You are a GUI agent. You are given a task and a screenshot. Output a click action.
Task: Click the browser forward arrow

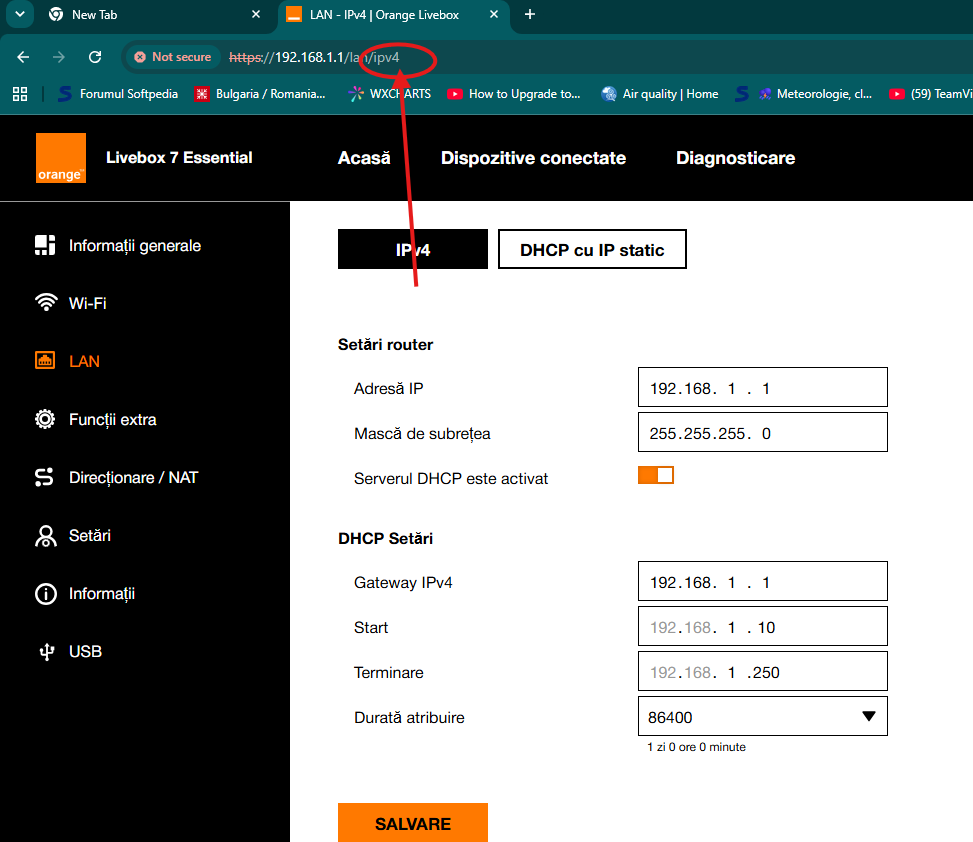(x=59, y=57)
